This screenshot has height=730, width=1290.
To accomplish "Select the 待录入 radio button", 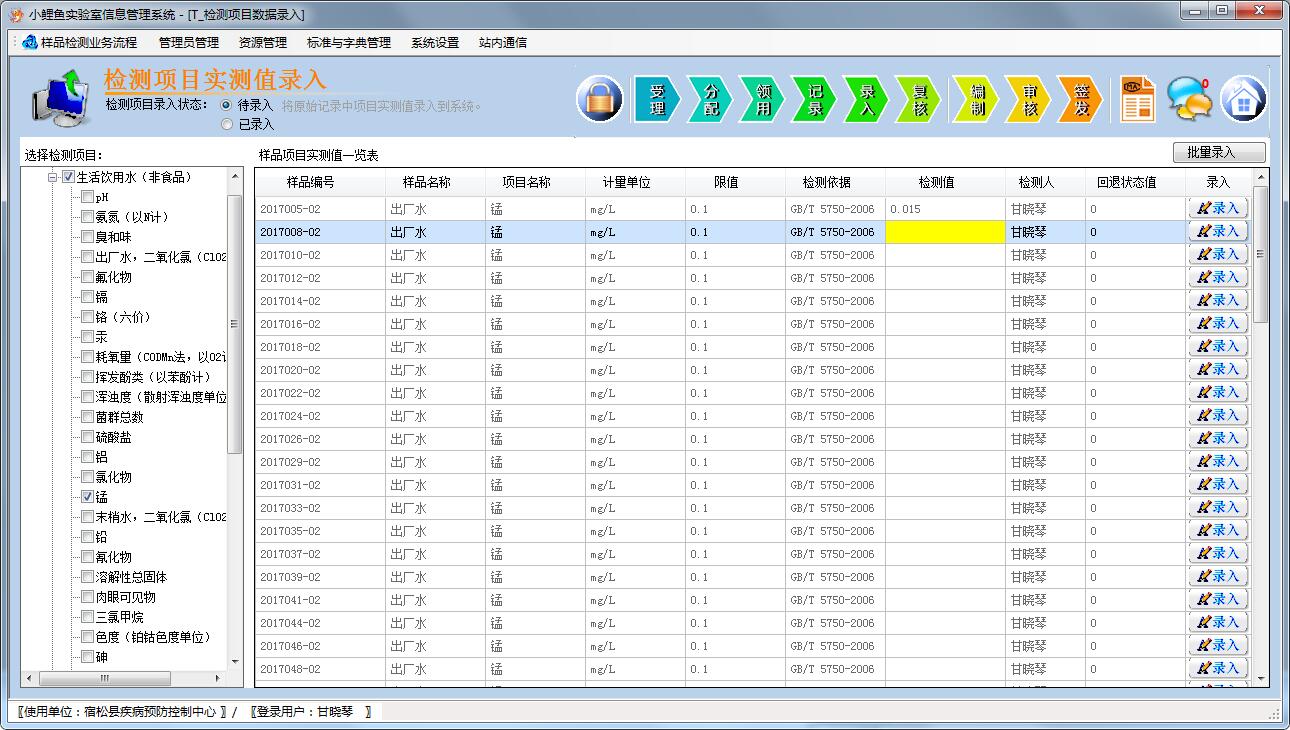I will tap(227, 105).
